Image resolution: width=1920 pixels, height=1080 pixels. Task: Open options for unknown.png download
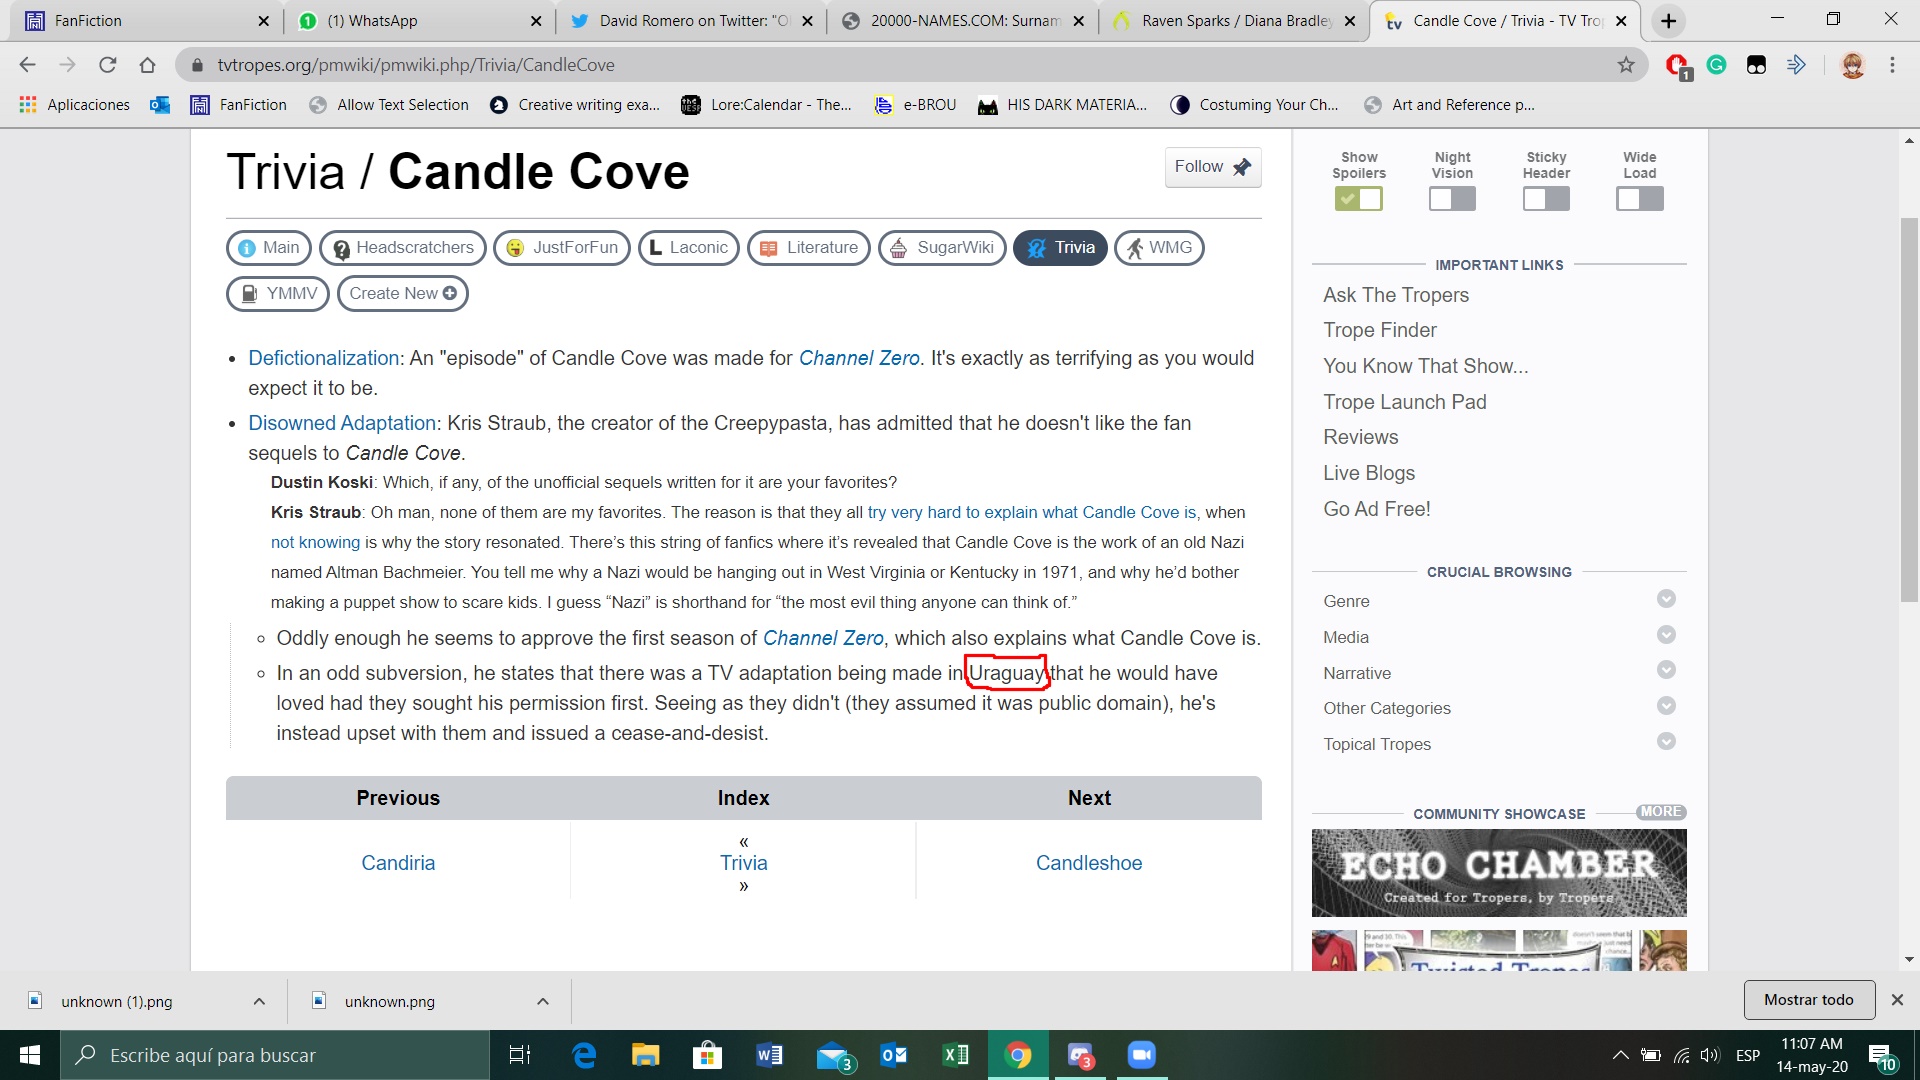543,1001
